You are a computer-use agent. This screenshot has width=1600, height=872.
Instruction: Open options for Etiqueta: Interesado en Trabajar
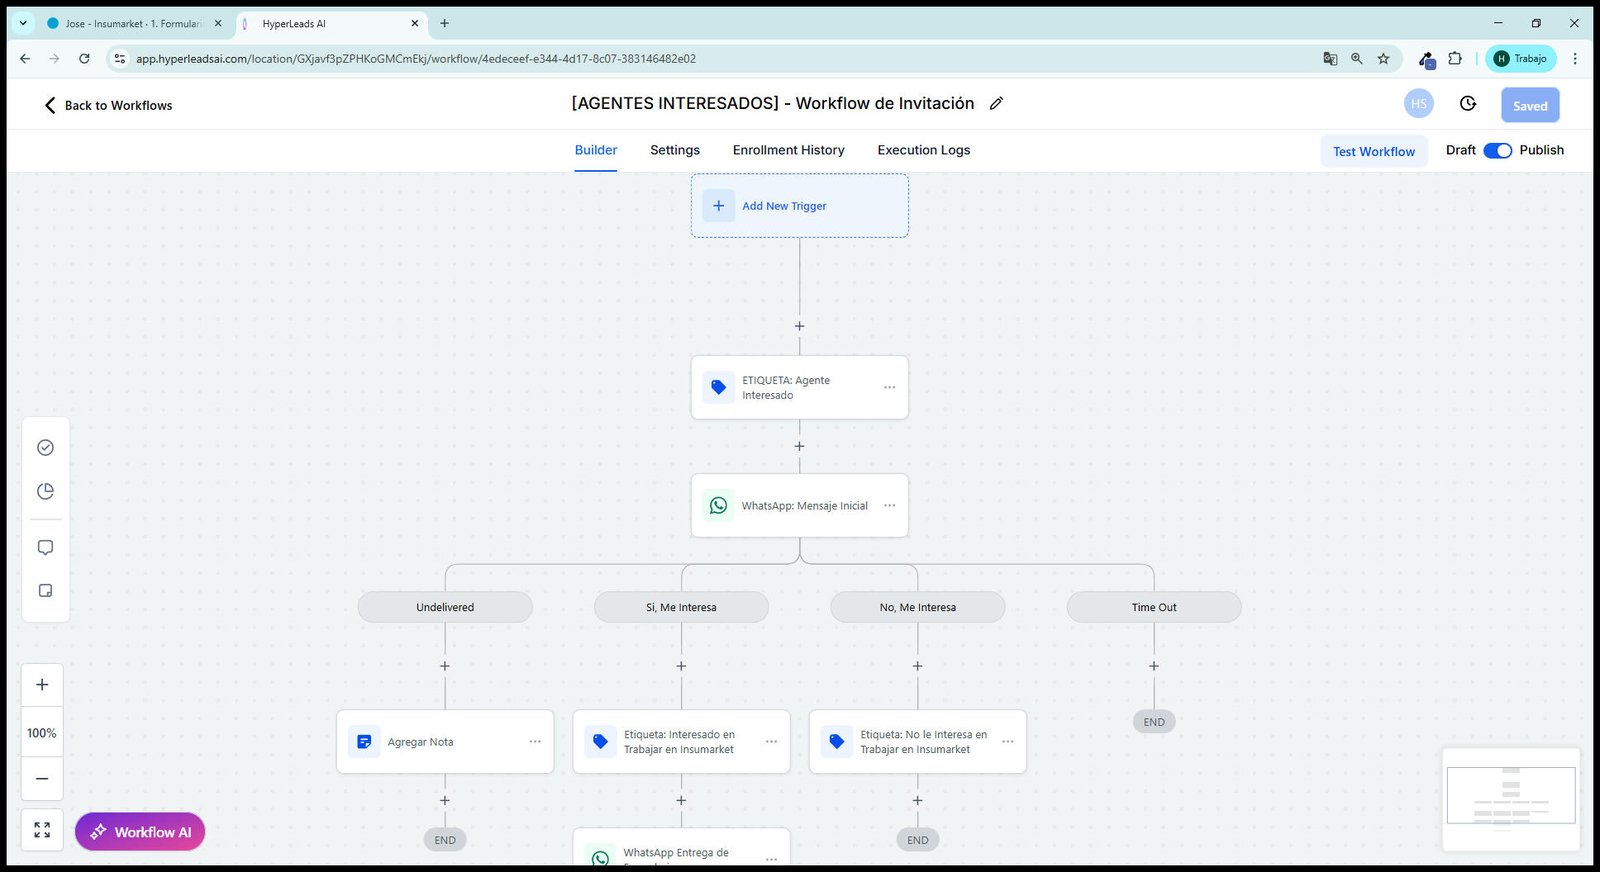pos(771,742)
